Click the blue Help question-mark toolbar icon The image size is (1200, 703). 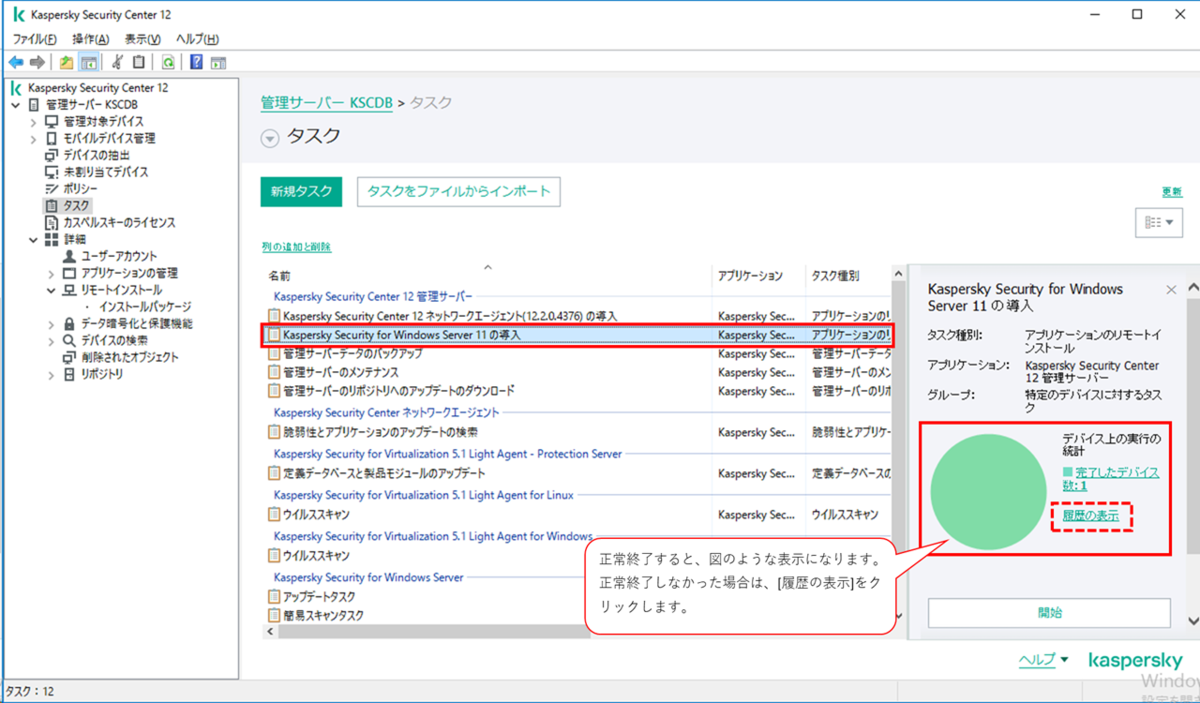tap(197, 62)
